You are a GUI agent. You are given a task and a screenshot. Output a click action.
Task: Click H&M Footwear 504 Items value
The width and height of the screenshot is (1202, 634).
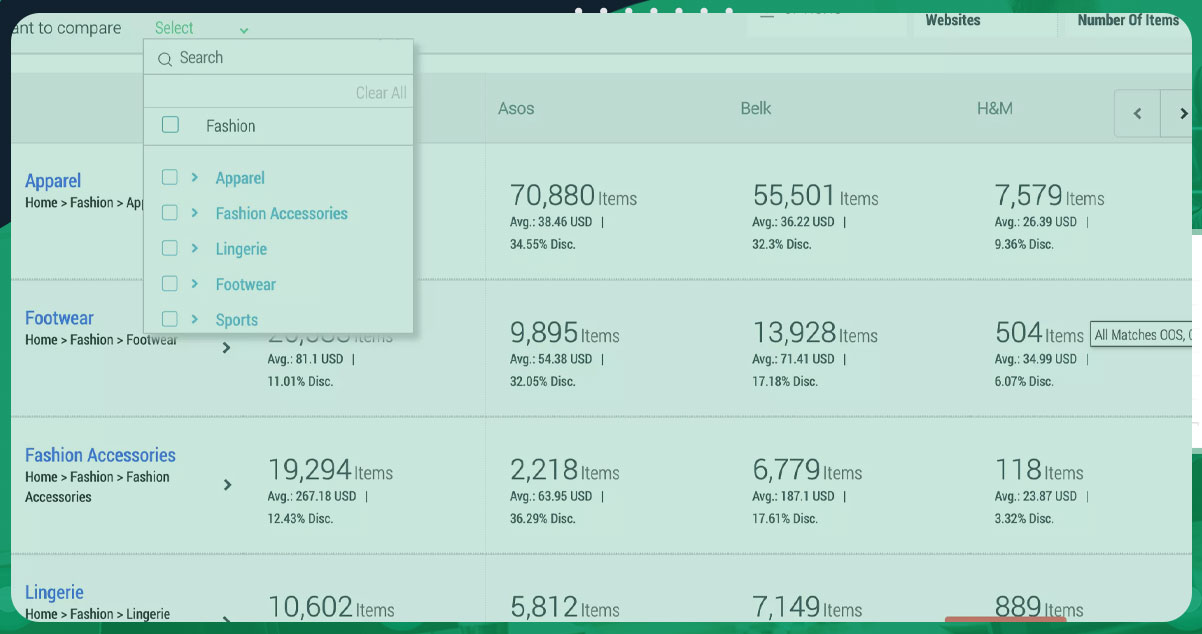(1039, 332)
